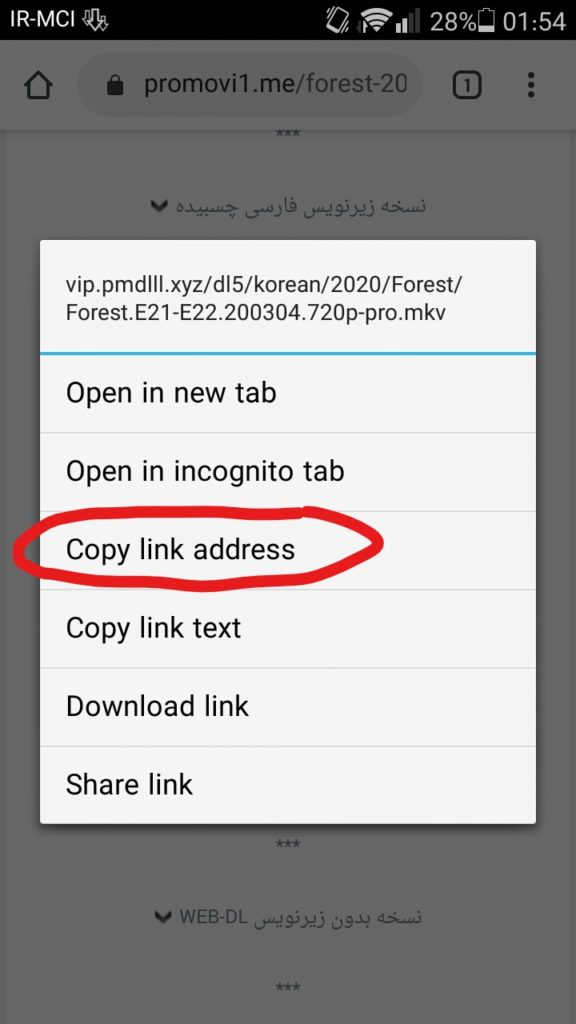Open the tab switcher showing 1

pyautogui.click(x=467, y=85)
